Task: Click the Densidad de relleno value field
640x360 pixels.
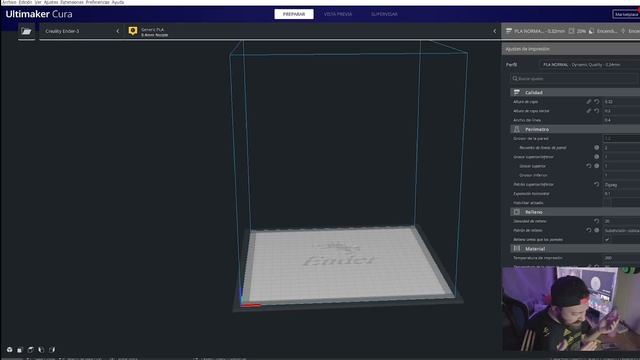Action: coord(622,221)
